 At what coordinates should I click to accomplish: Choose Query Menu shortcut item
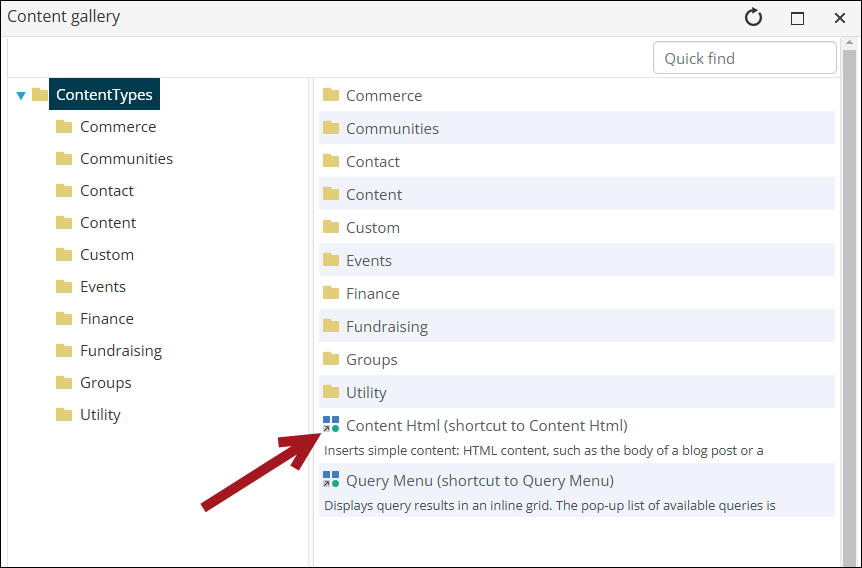pyautogui.click(x=479, y=480)
